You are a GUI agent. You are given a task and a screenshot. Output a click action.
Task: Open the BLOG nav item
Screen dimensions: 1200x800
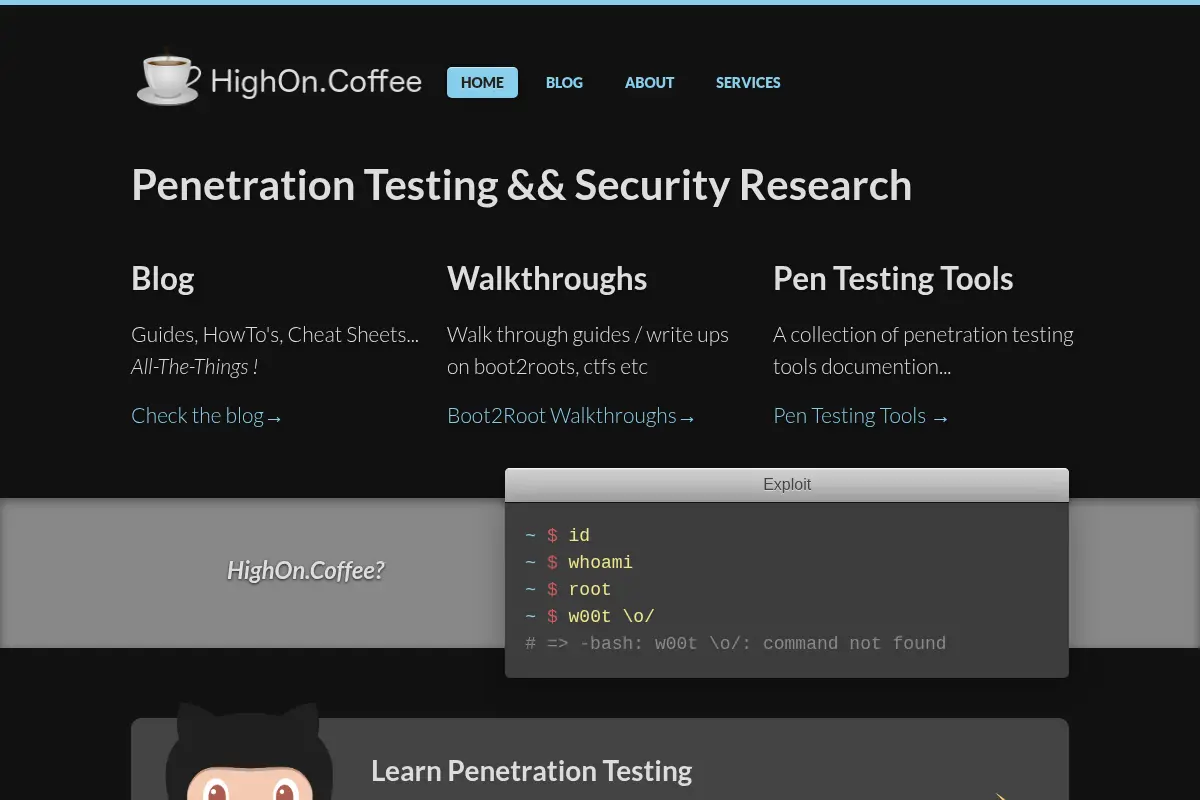click(x=564, y=82)
